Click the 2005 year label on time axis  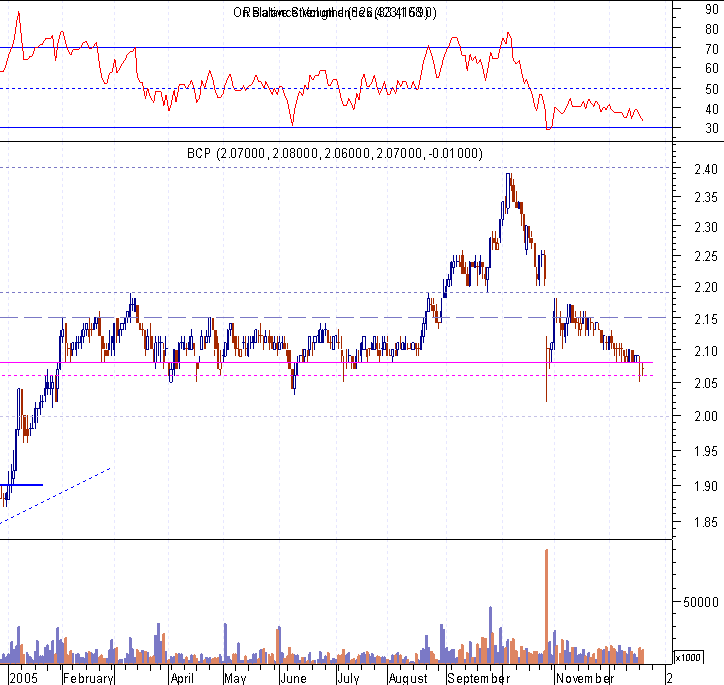point(24,678)
